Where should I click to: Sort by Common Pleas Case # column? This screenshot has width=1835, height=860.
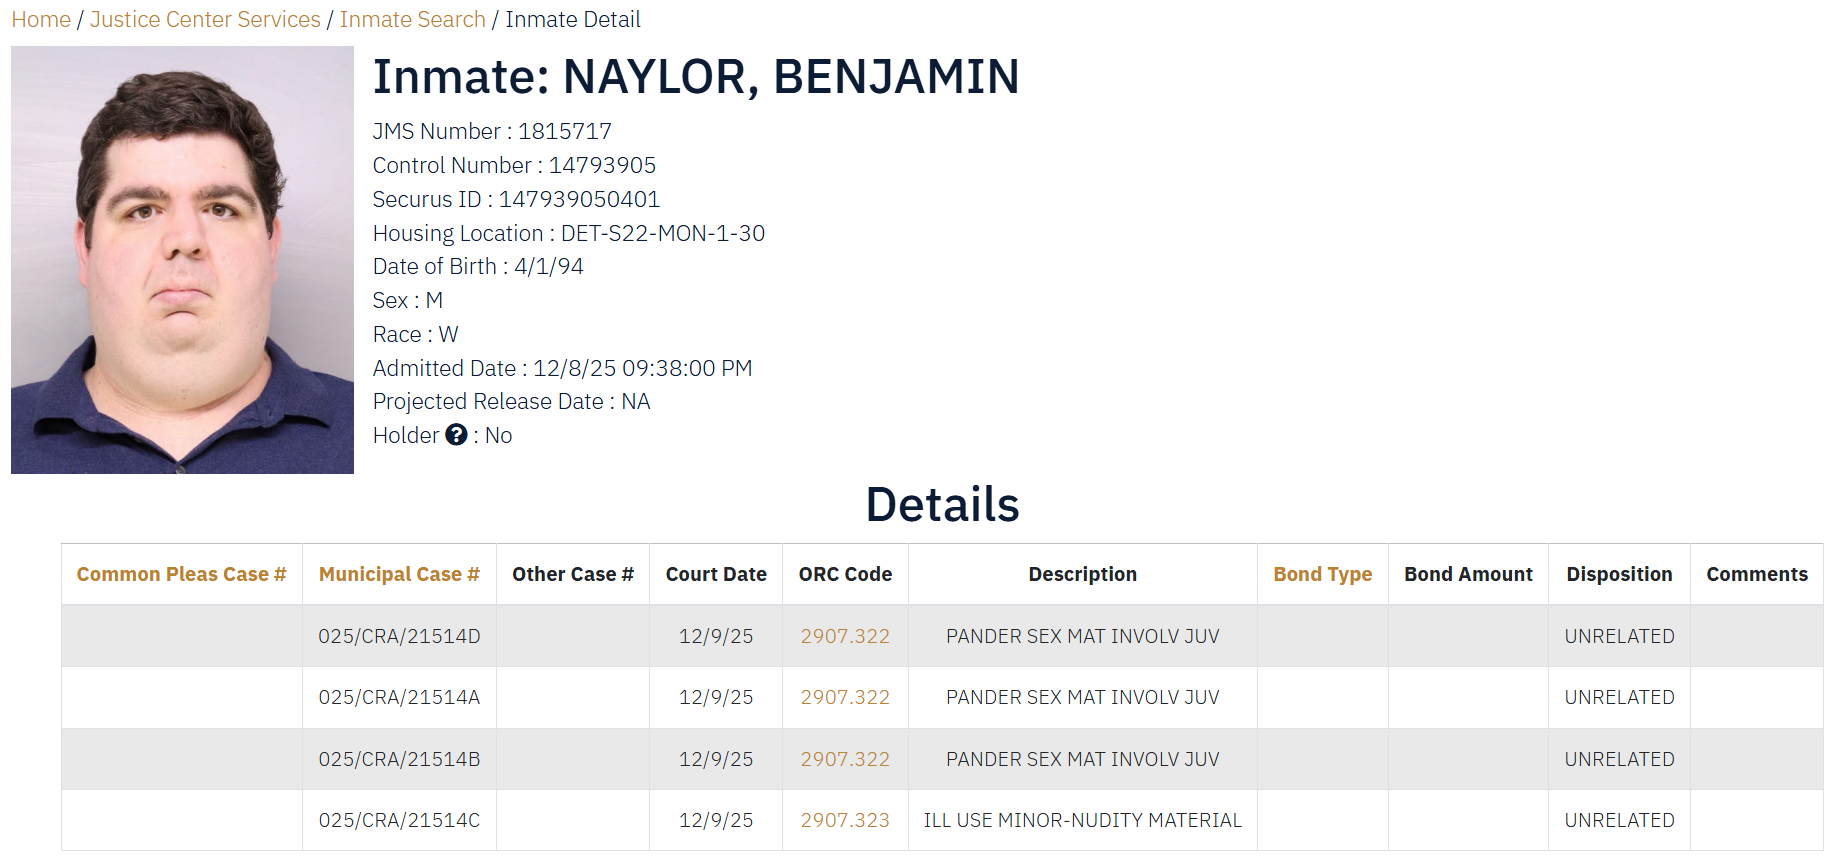(x=181, y=574)
